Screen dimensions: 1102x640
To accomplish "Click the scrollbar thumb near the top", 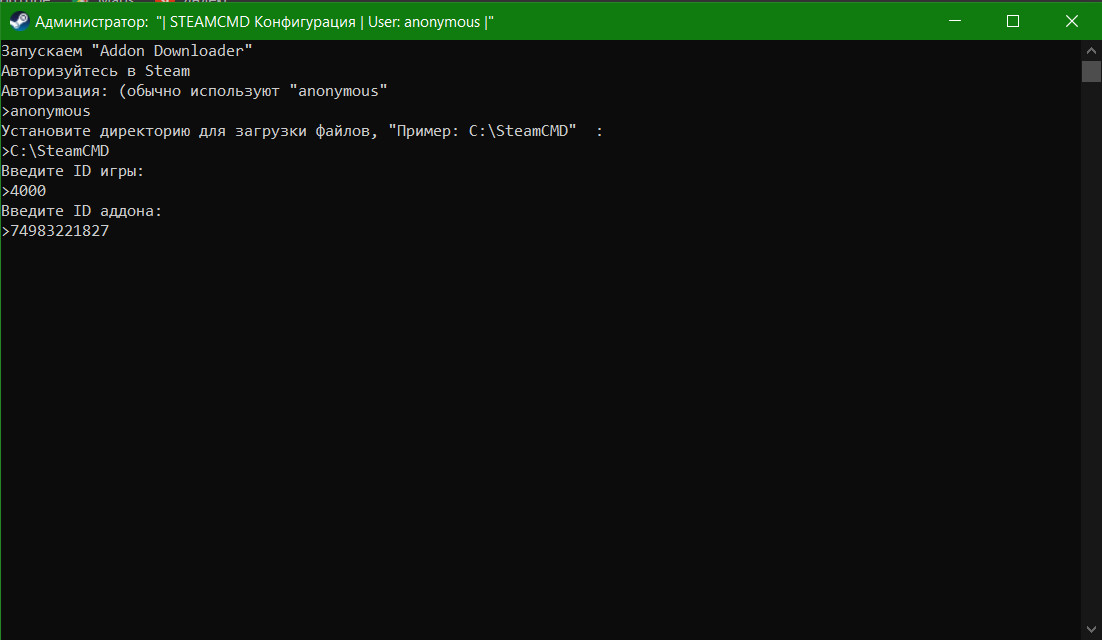I will pyautogui.click(x=1090, y=70).
